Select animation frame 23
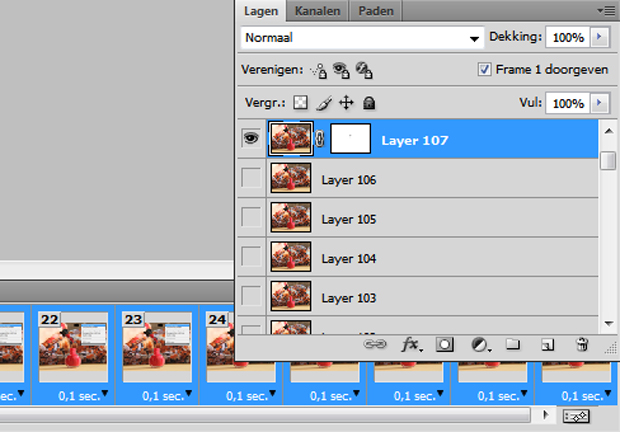620x432 pixels. [157, 347]
